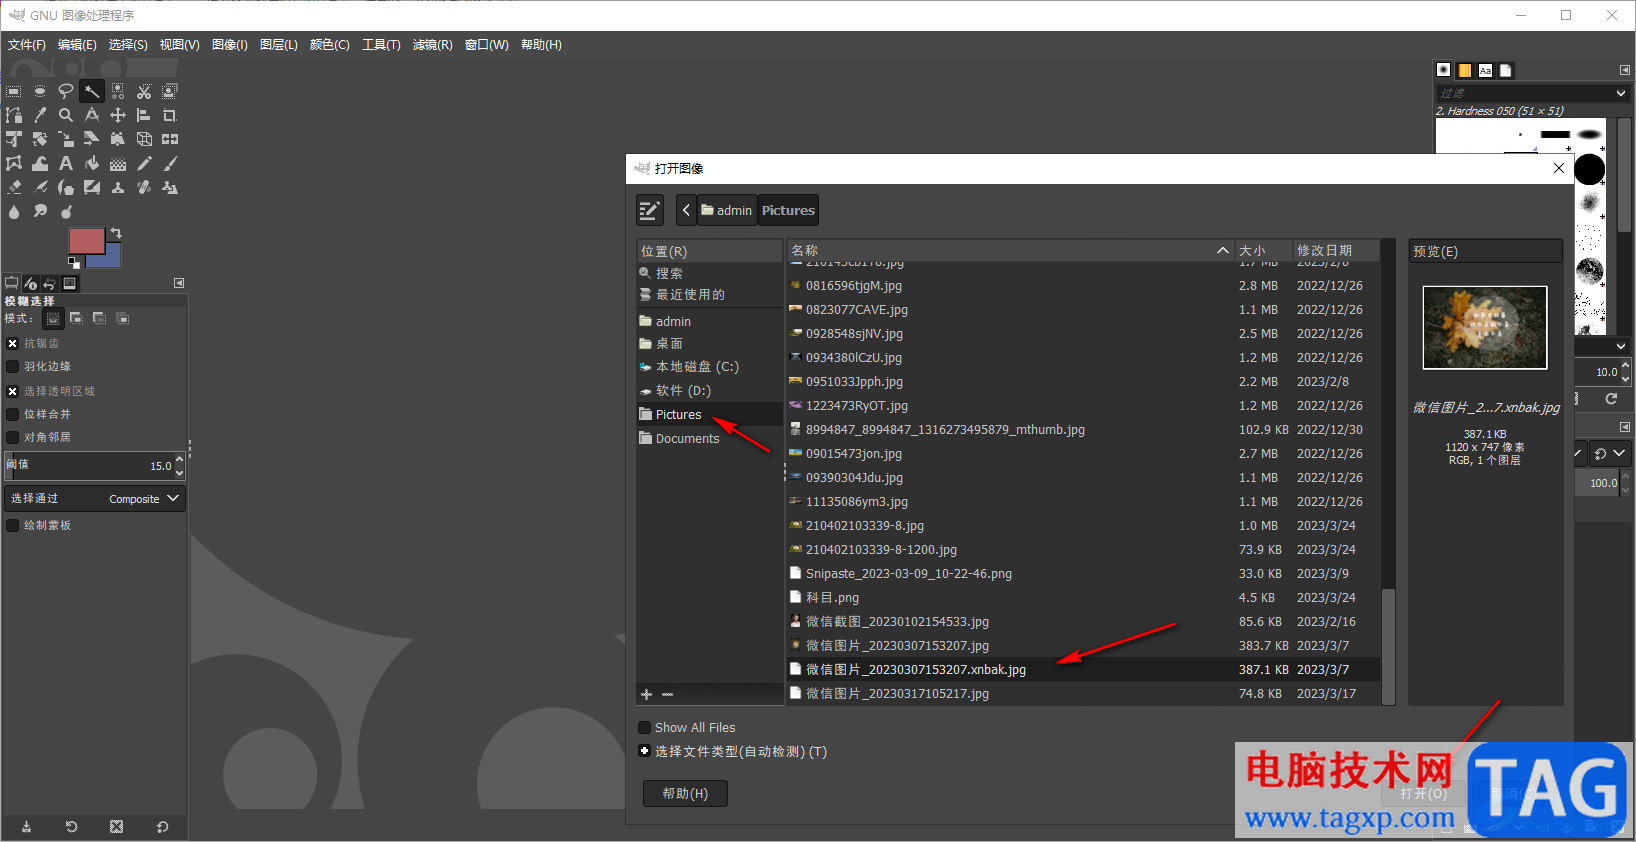Screen dimensions: 1636x842
Task: Select the Free Select lasso tool
Action: click(66, 91)
